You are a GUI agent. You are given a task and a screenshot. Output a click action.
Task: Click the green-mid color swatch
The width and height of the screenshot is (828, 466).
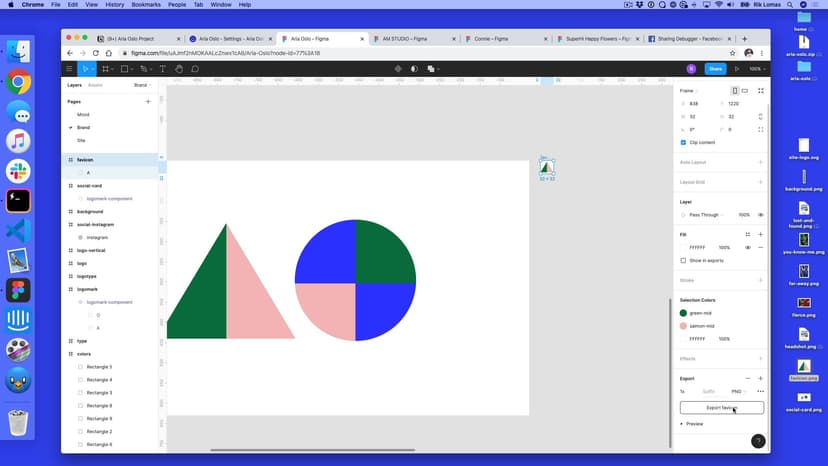tap(684, 313)
